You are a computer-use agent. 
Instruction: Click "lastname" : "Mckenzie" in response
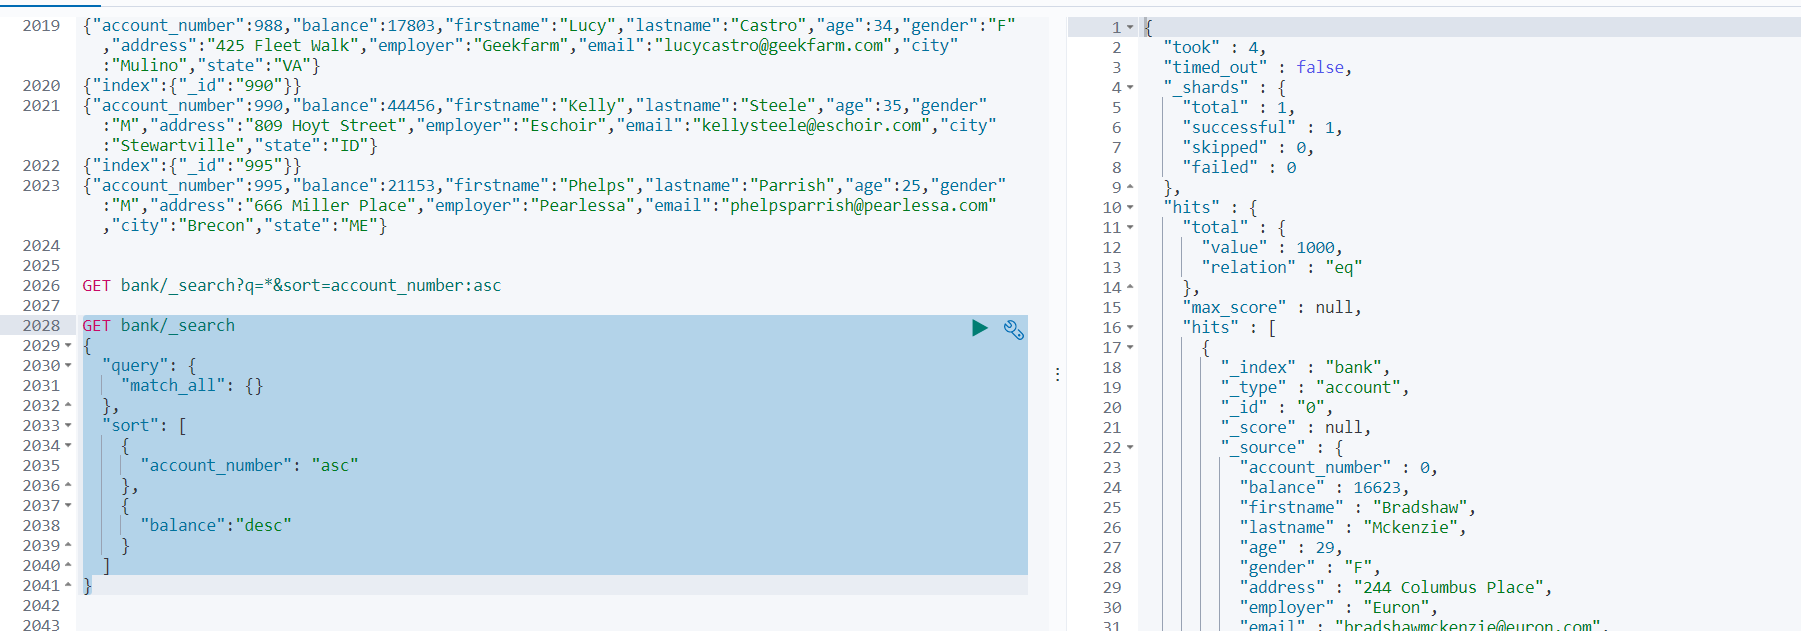point(1353,528)
